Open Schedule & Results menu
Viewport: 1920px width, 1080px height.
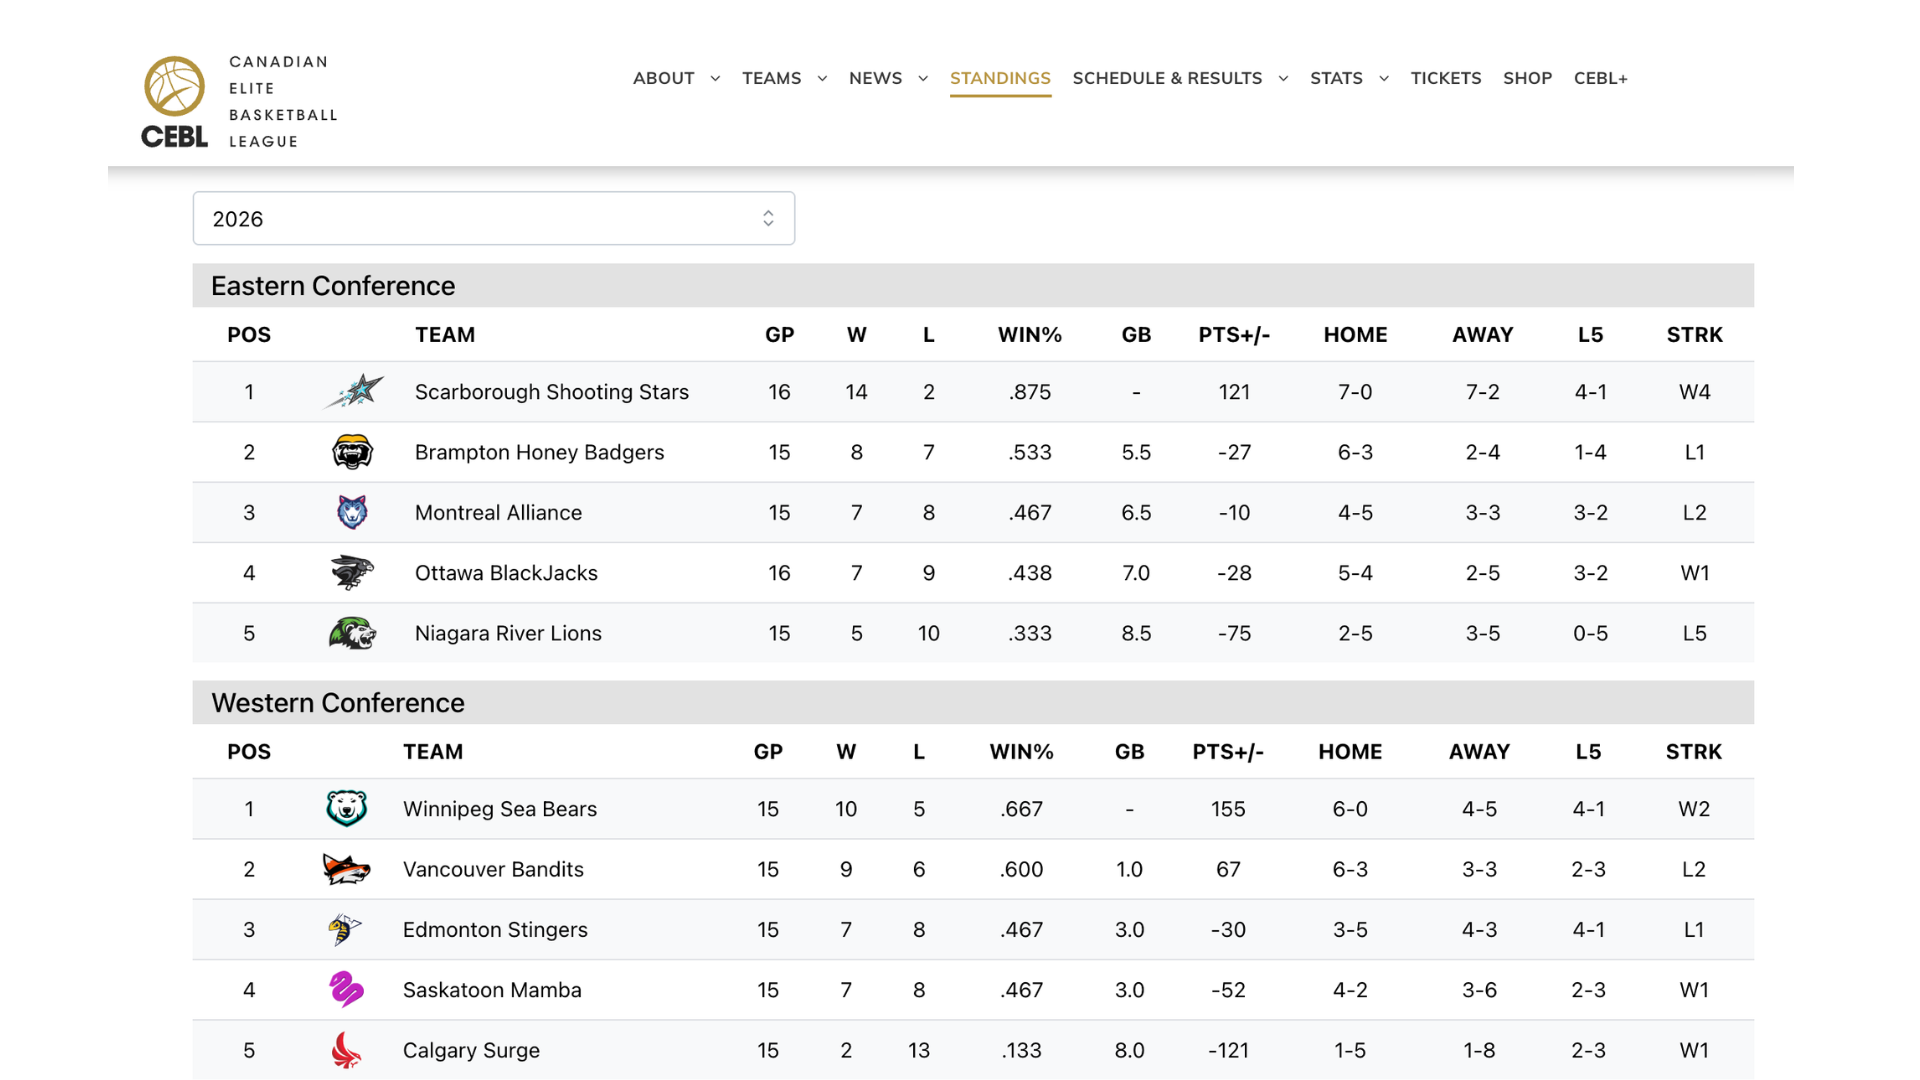tap(1167, 78)
